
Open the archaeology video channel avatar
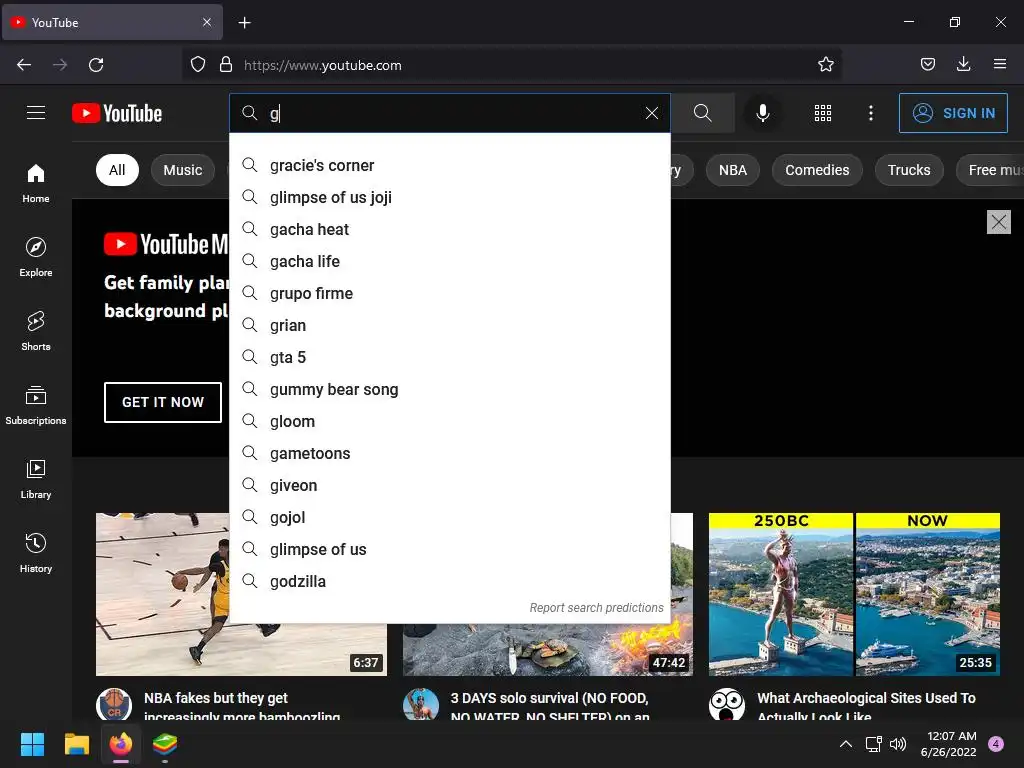[x=726, y=705]
